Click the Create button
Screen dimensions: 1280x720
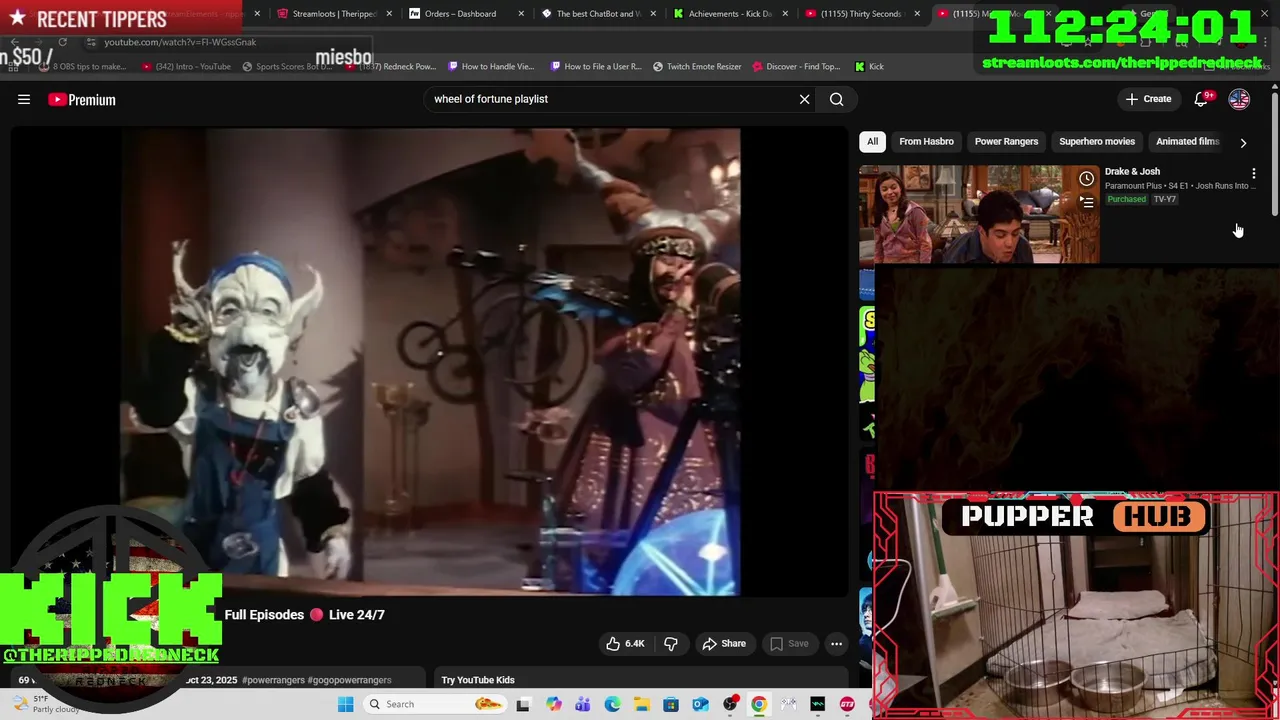pos(1148,99)
